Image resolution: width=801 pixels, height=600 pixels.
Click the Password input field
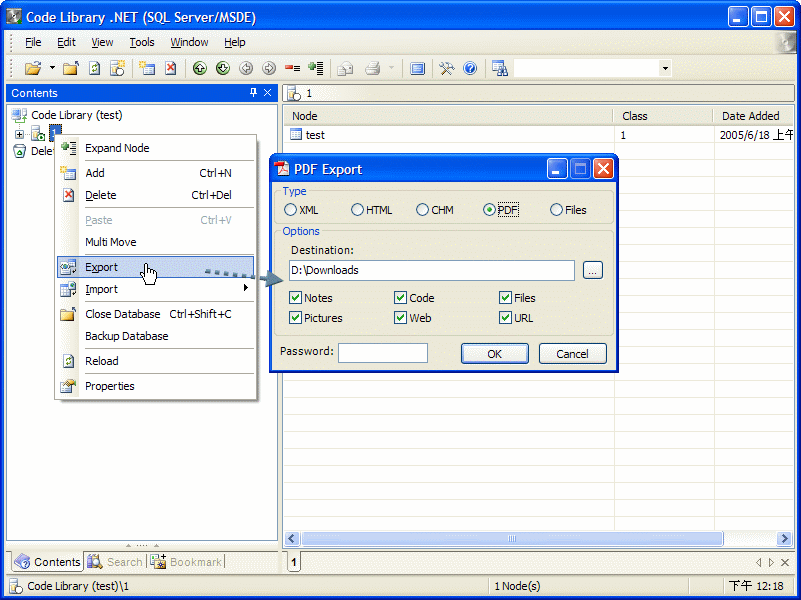pyautogui.click(x=383, y=353)
